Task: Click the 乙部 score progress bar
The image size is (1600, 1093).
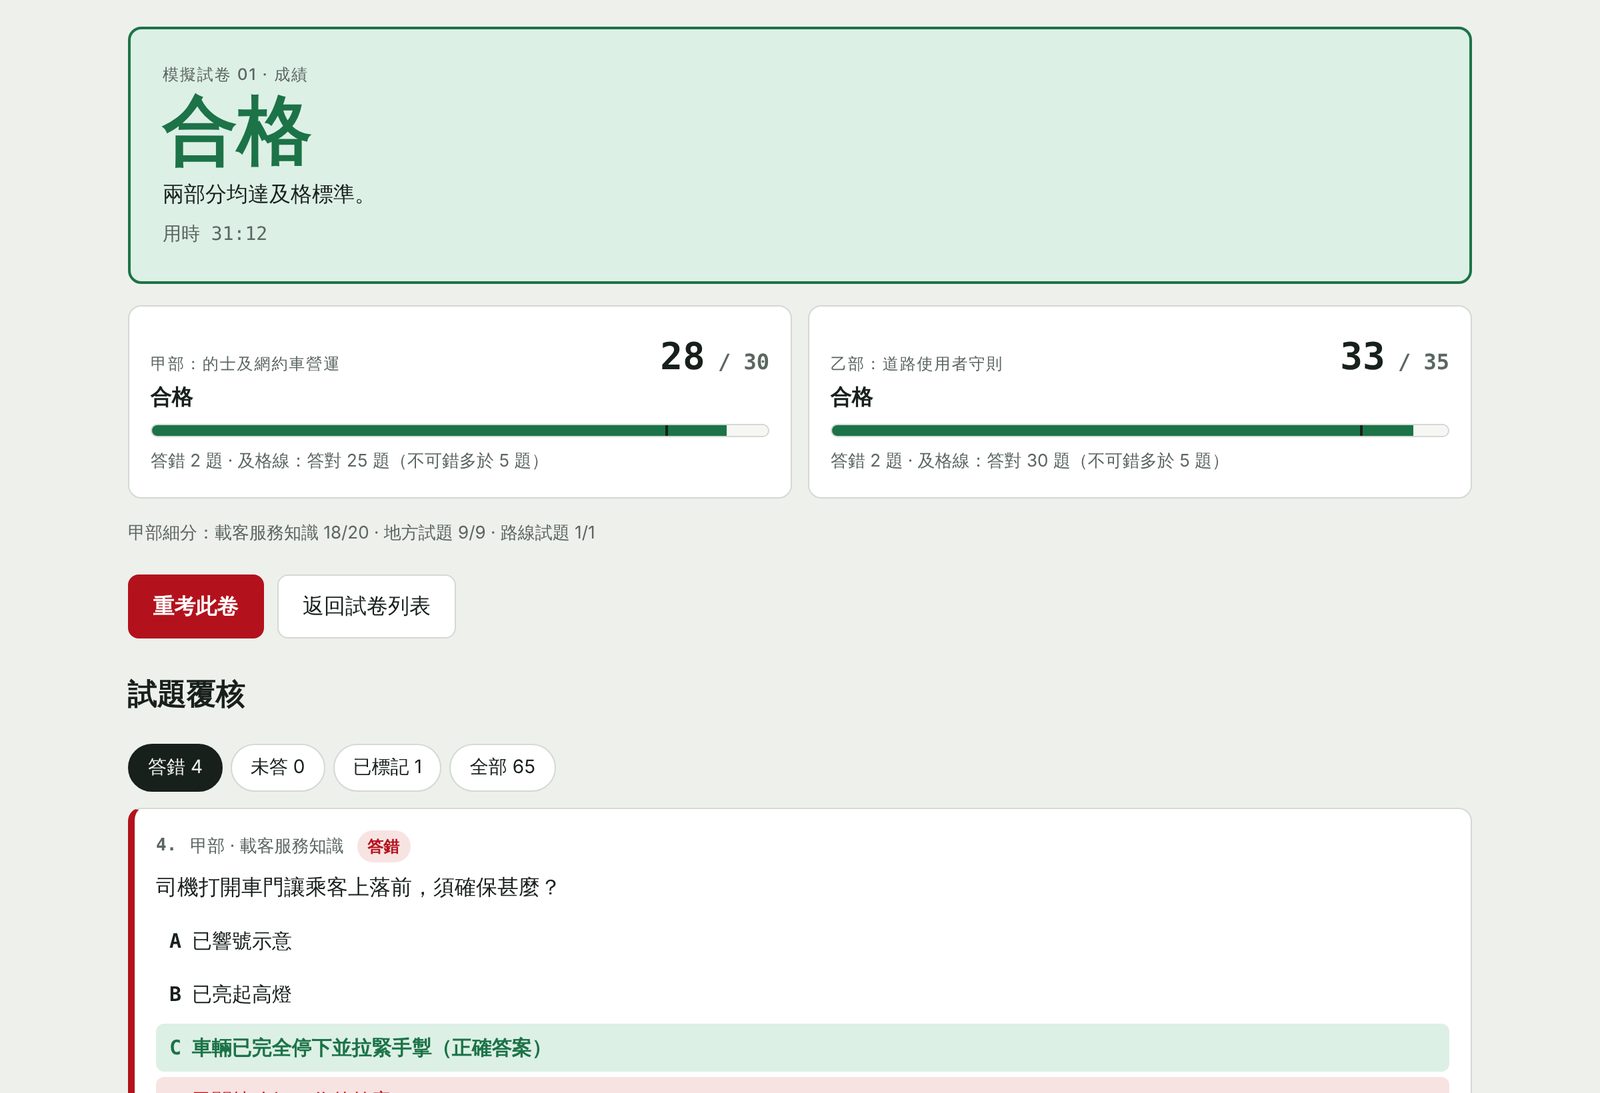Action: pos(1140,431)
